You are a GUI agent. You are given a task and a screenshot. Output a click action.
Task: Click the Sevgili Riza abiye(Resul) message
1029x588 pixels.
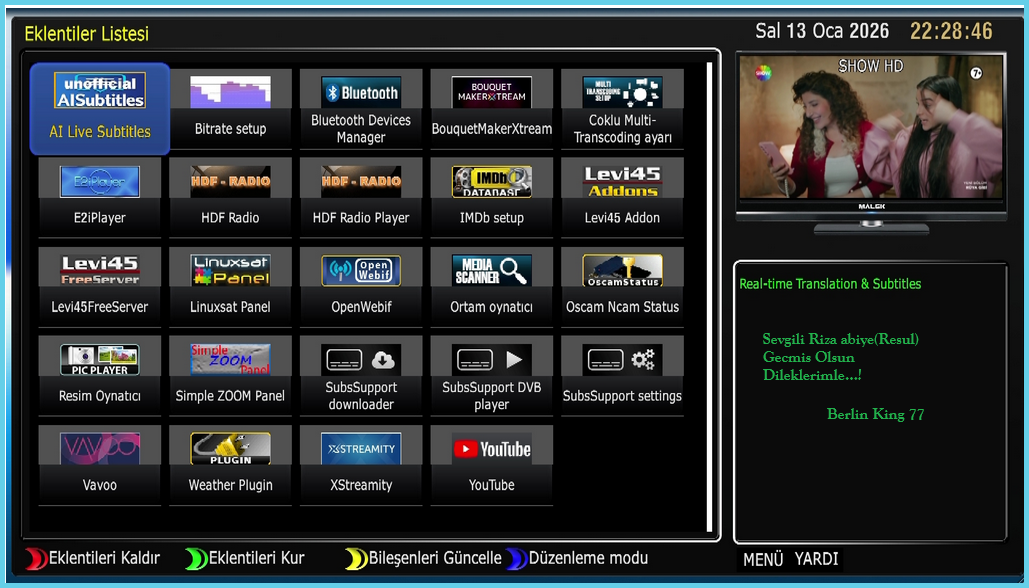[x=841, y=339]
